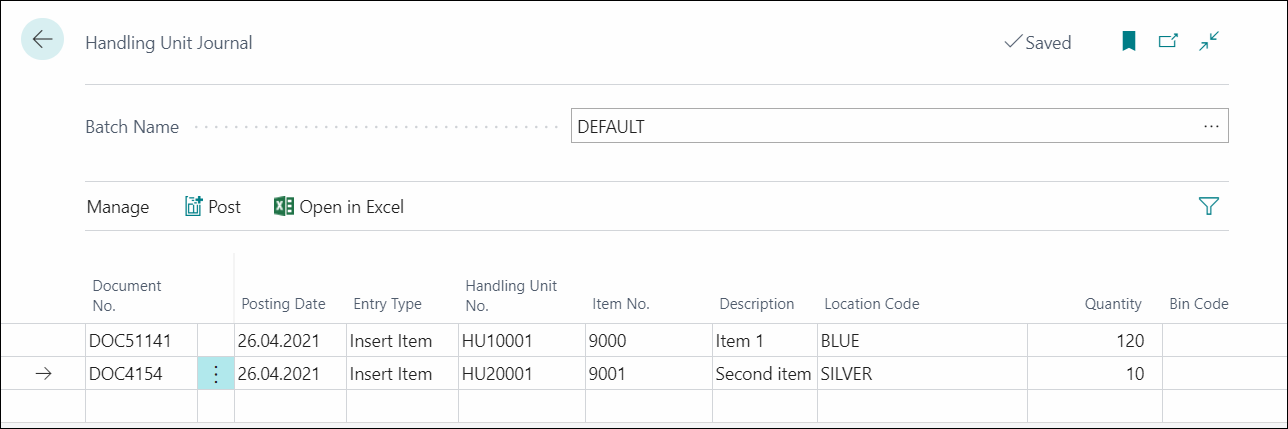Click the Saved status indicator
The height and width of the screenshot is (429, 1288).
click(x=1037, y=43)
